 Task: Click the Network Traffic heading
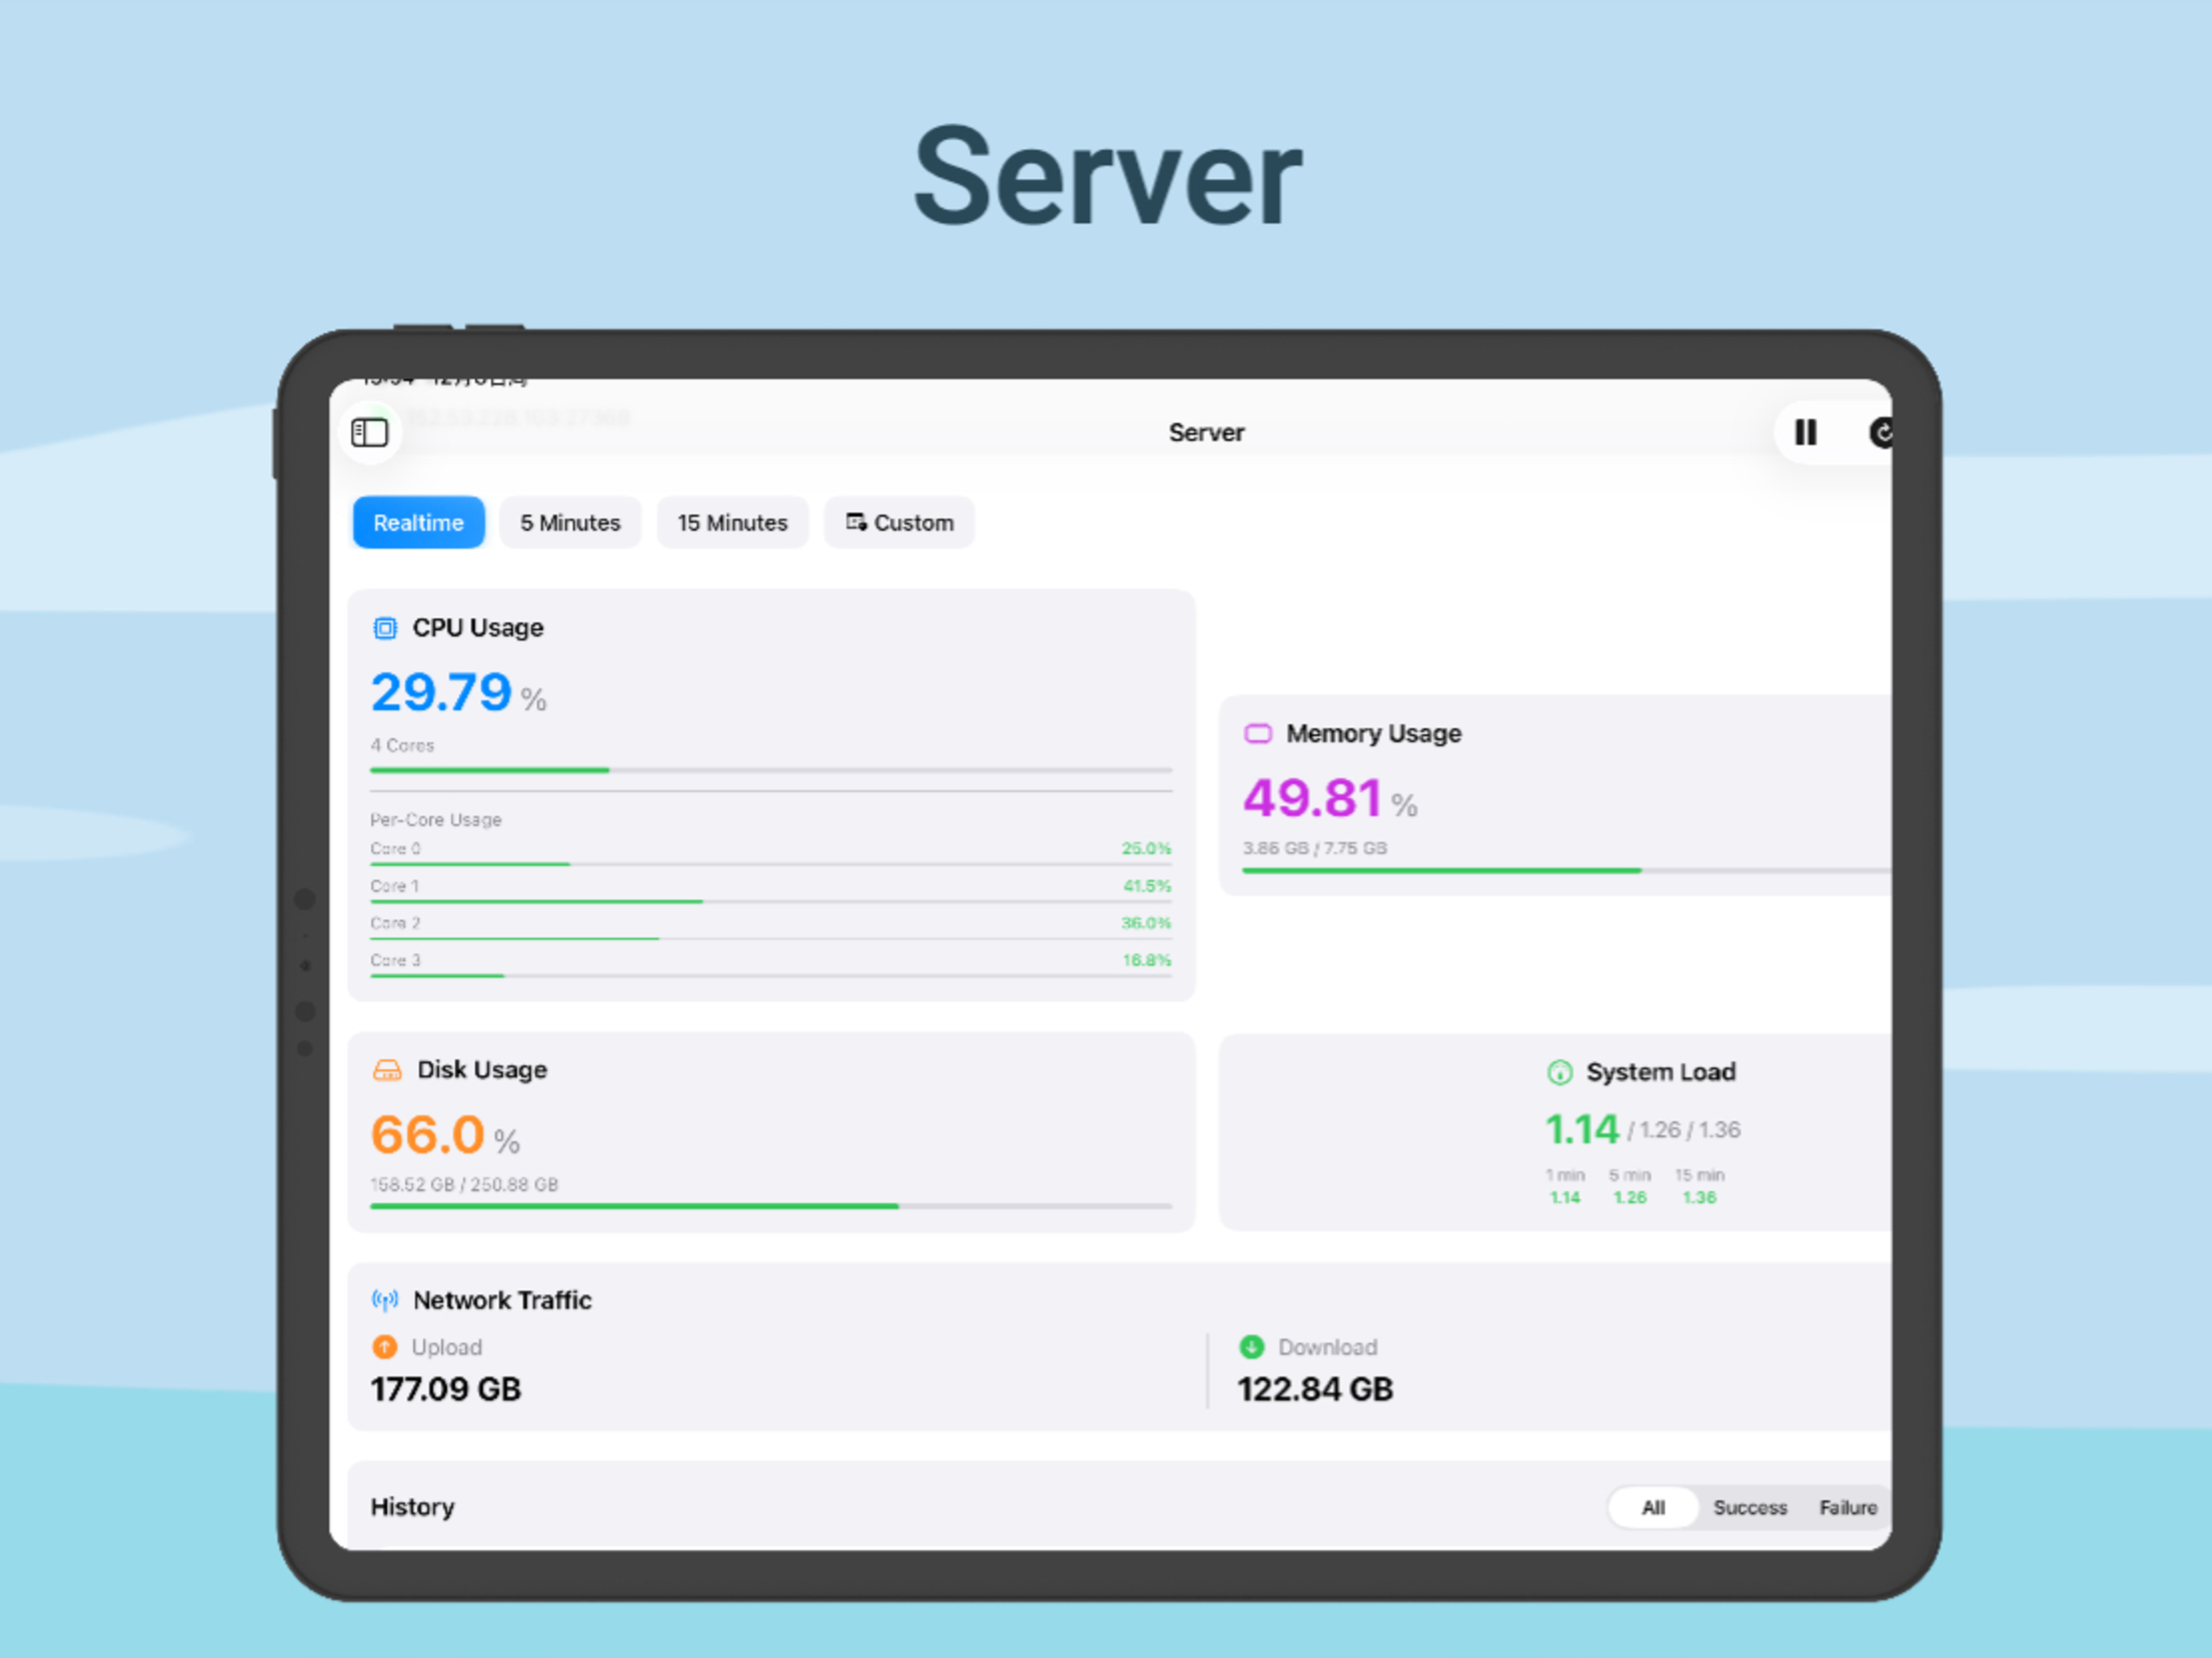502,1300
